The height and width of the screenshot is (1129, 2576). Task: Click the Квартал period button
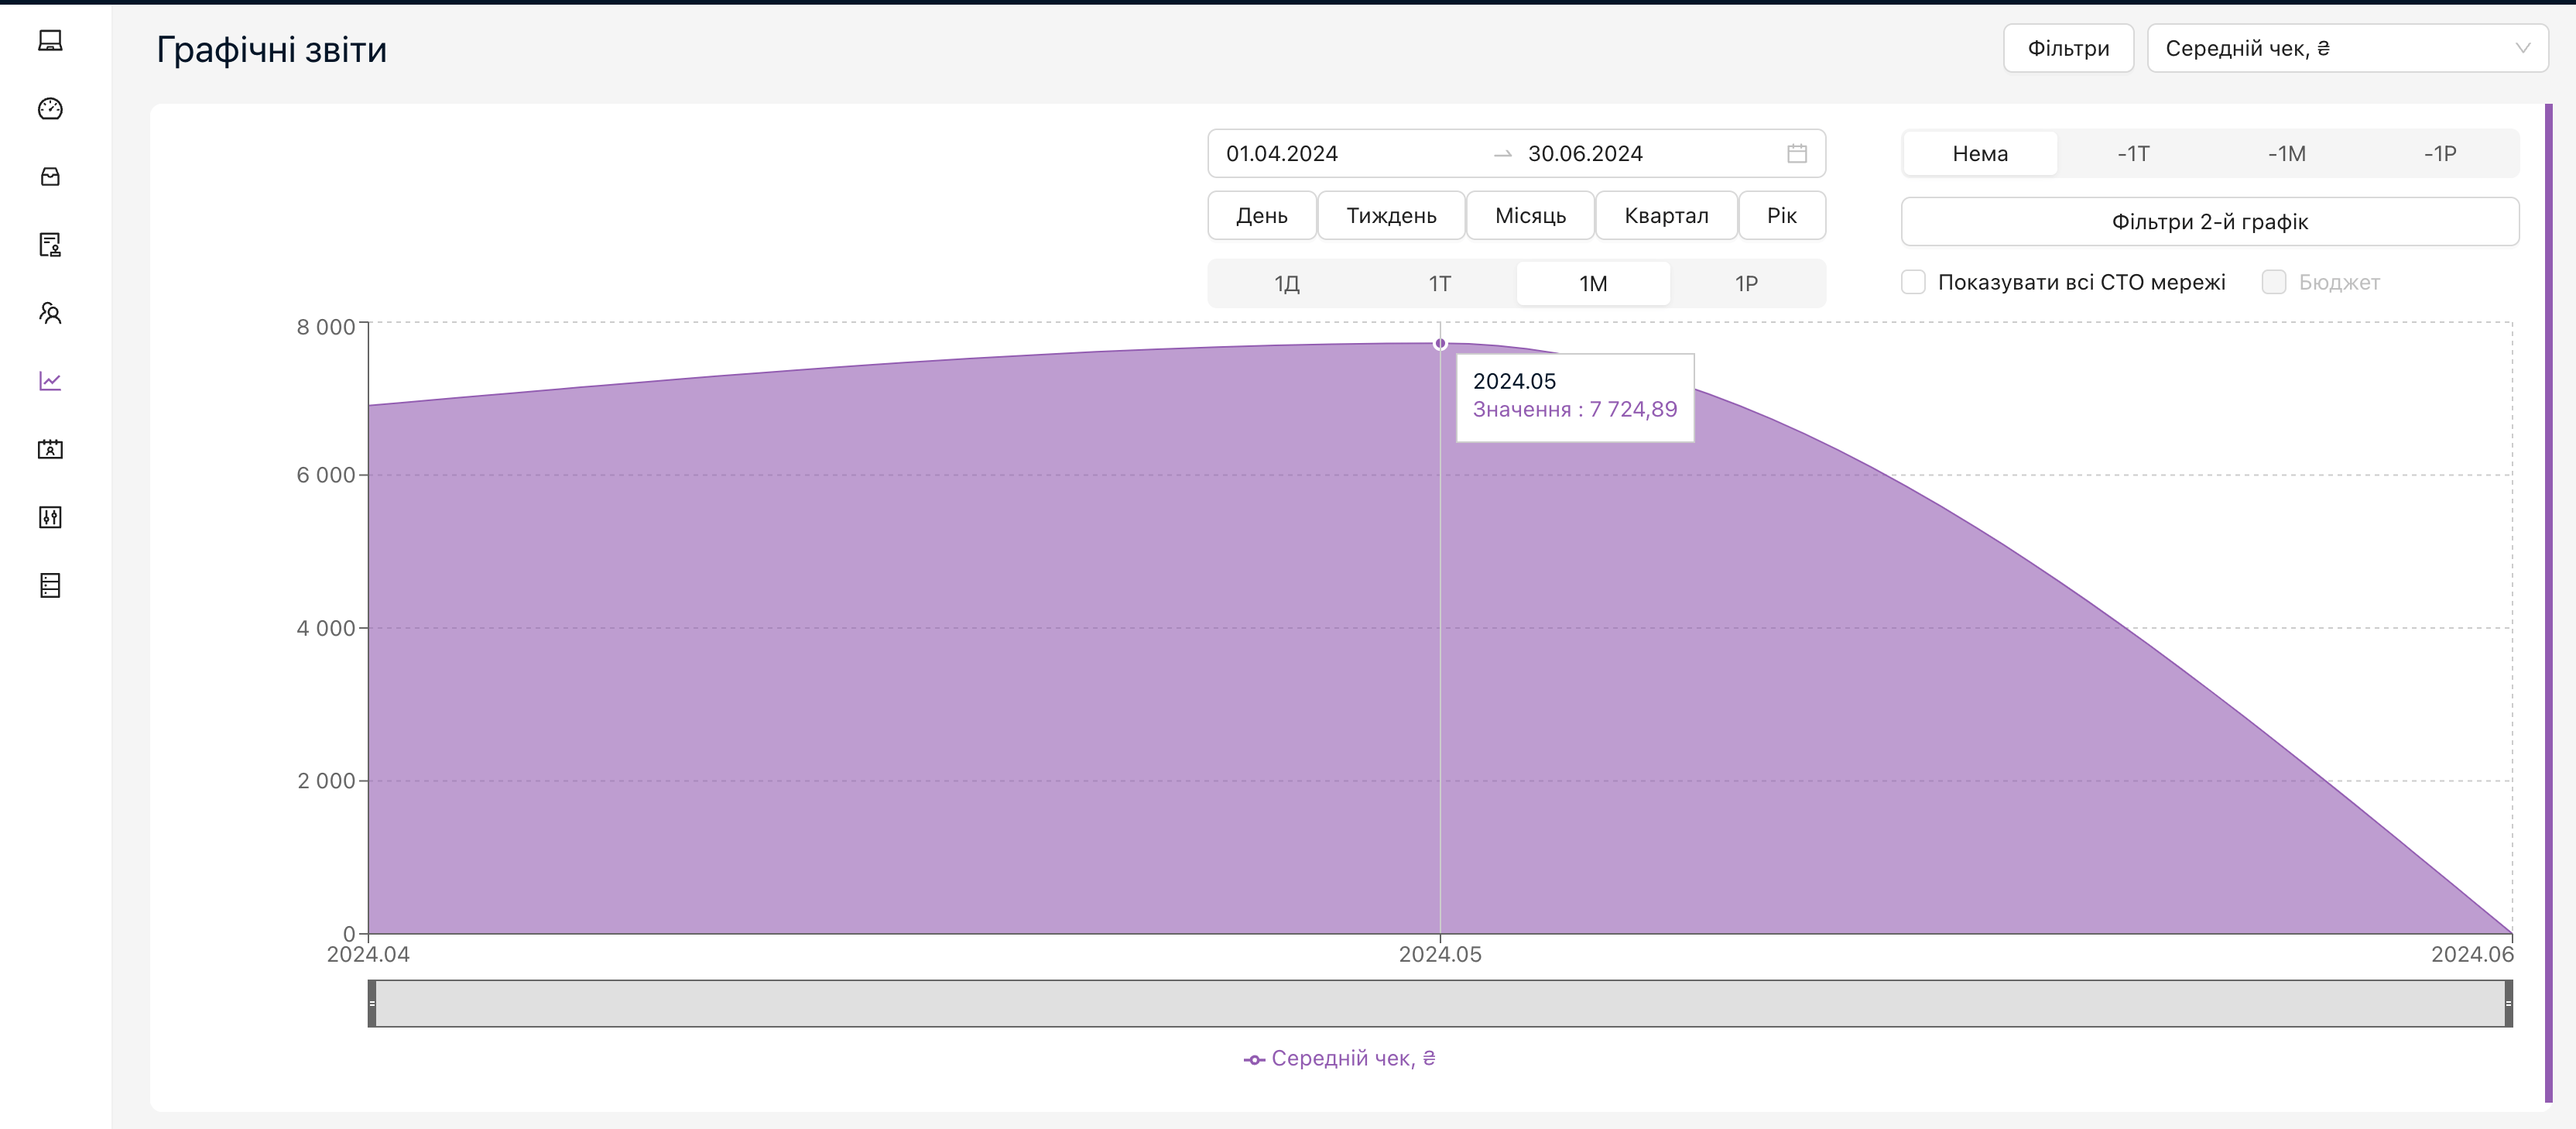click(1665, 216)
